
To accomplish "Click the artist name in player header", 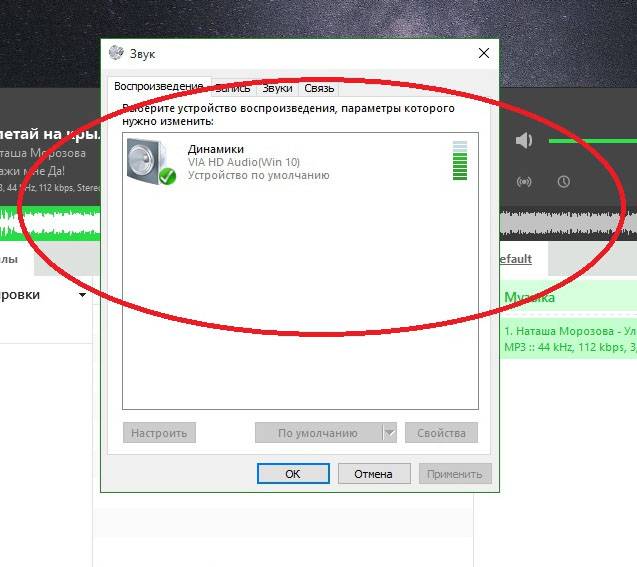I will point(43,153).
